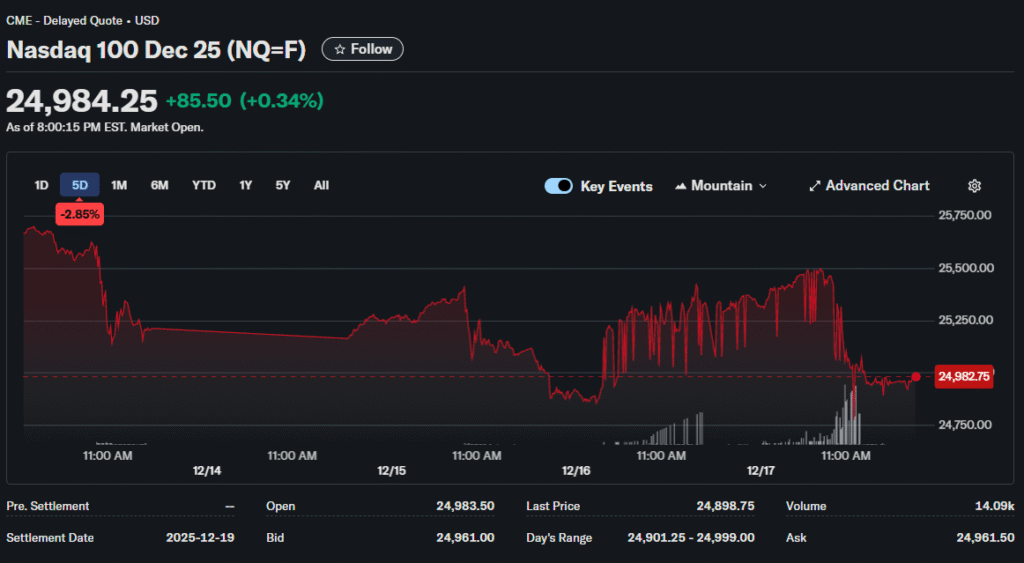Switch chart to 6M range

[159, 185]
